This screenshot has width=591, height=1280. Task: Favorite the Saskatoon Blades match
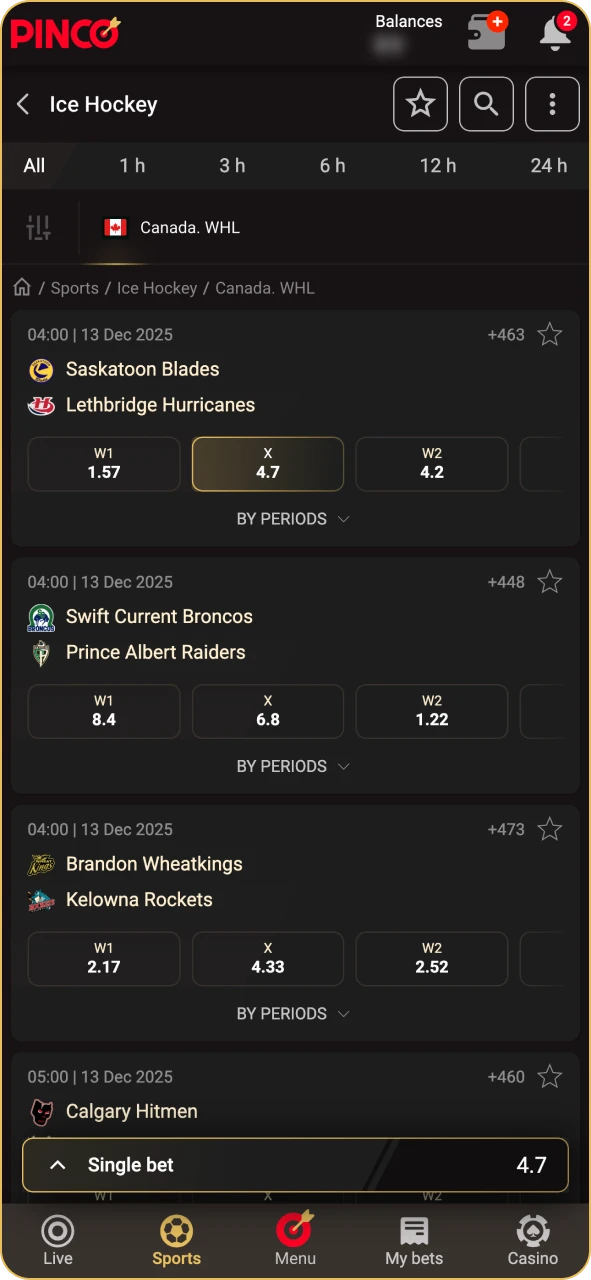(x=549, y=334)
